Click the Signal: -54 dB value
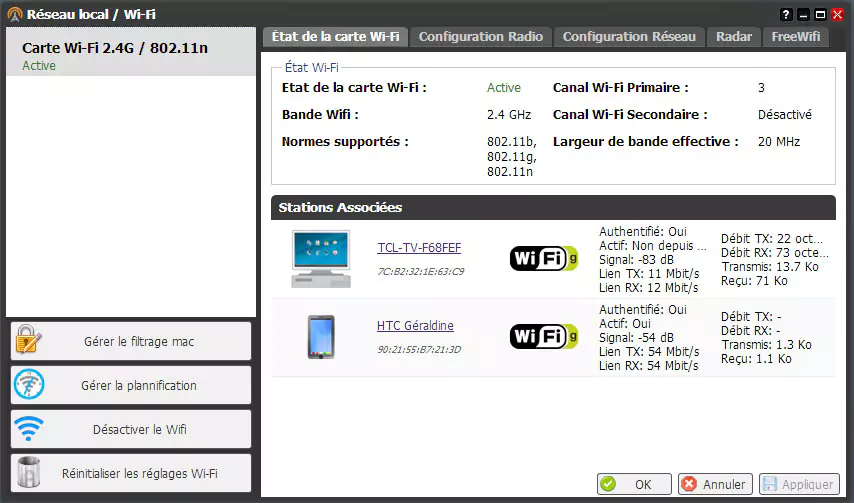This screenshot has height=503, width=854. click(636, 338)
